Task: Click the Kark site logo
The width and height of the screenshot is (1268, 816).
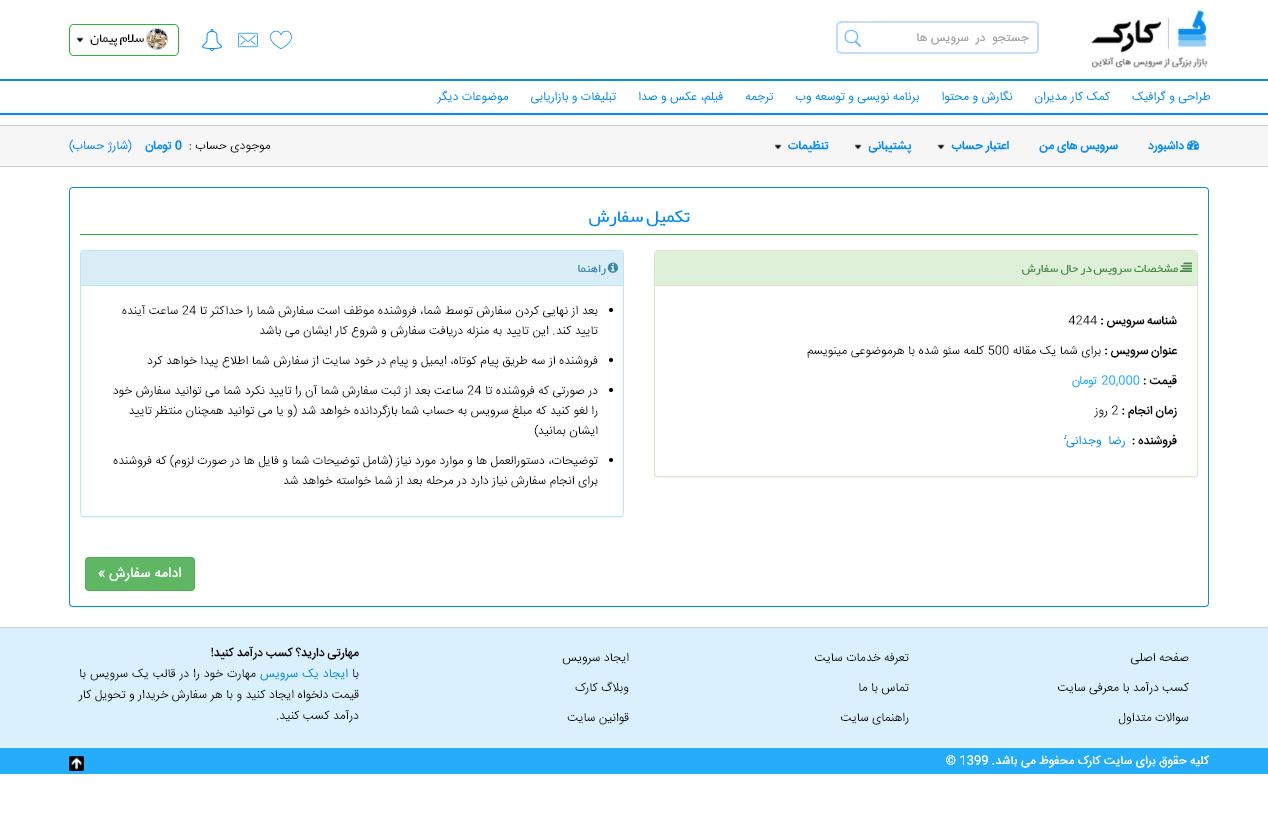Action: click(x=1149, y=39)
